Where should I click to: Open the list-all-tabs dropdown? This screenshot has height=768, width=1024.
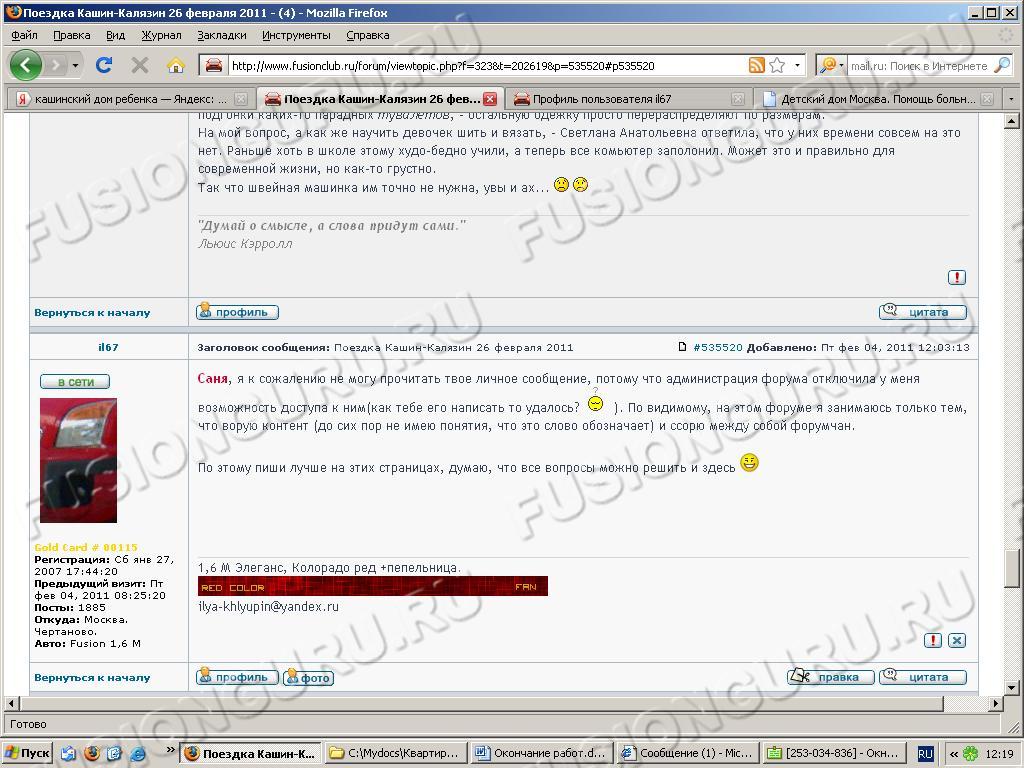(x=1012, y=99)
